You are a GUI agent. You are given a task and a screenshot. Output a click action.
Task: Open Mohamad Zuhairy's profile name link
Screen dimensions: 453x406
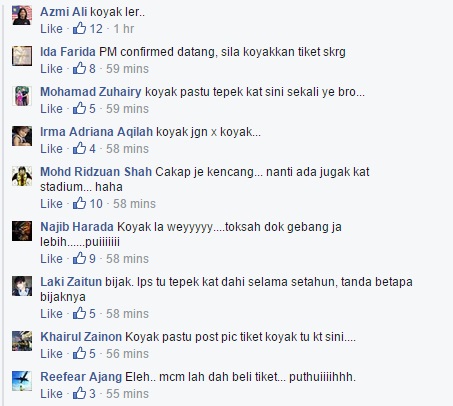tap(91, 92)
